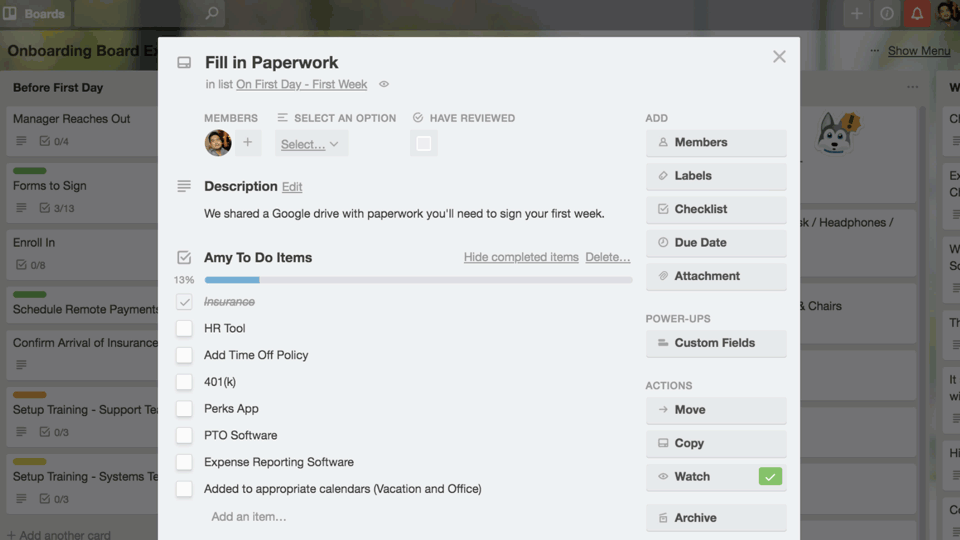Check the HR Tool item
The width and height of the screenshot is (960, 540).
pos(184,328)
